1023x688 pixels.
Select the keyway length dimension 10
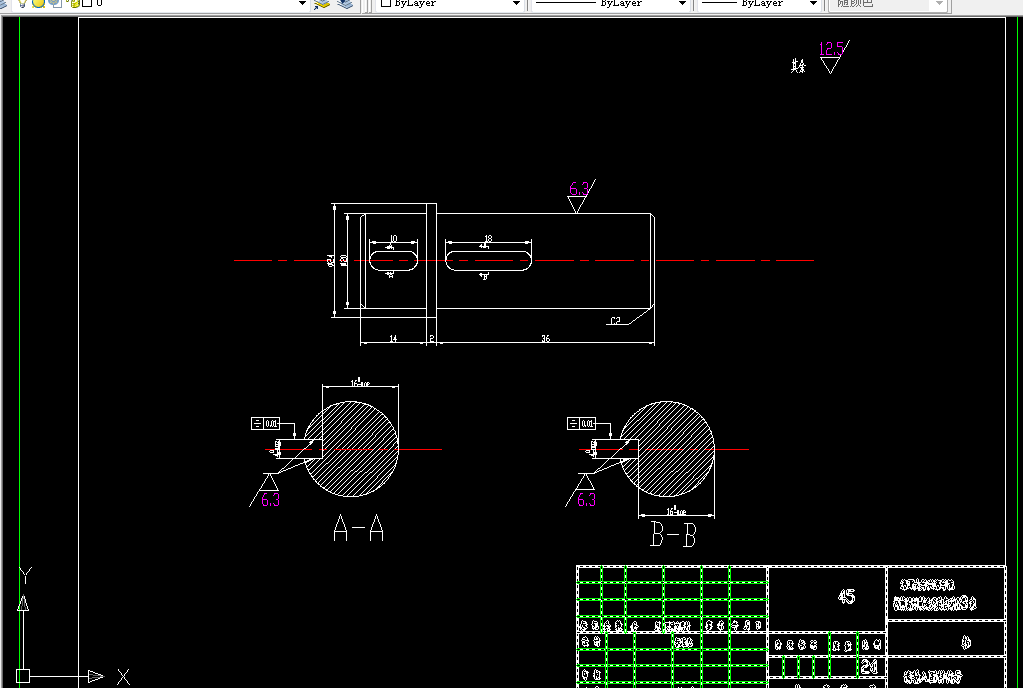coord(393,239)
